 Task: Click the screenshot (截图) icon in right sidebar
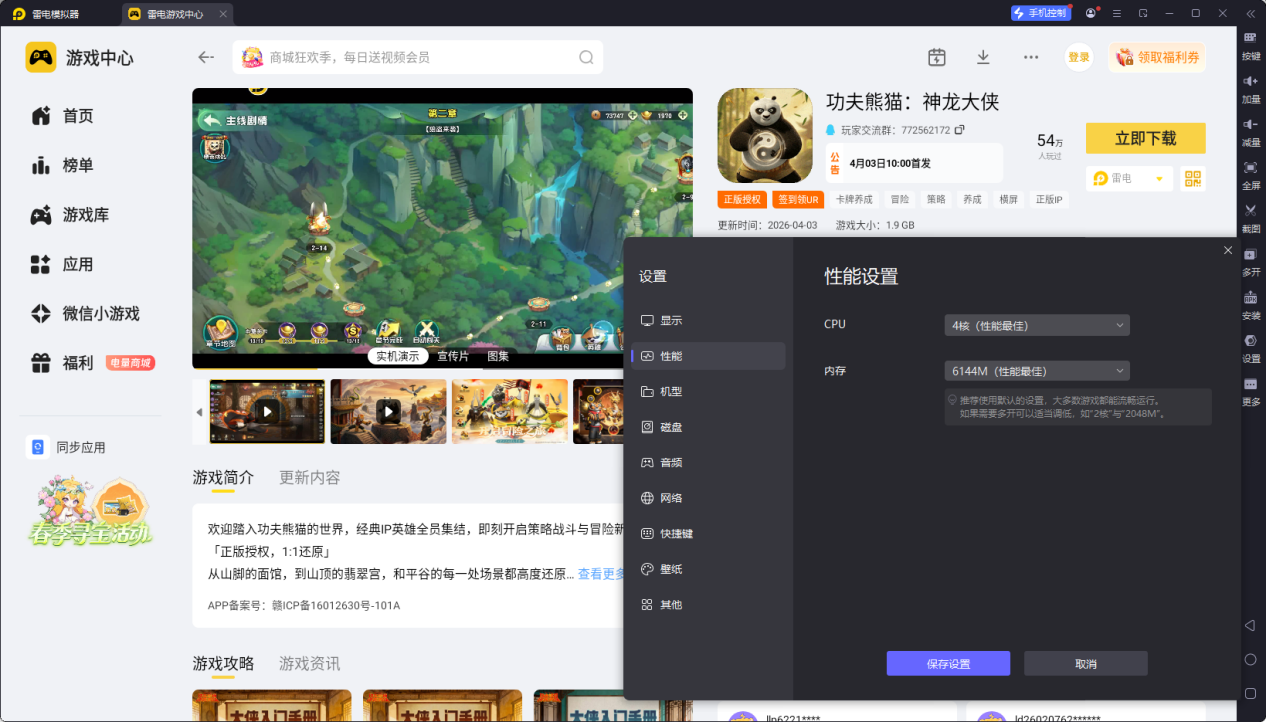1250,215
